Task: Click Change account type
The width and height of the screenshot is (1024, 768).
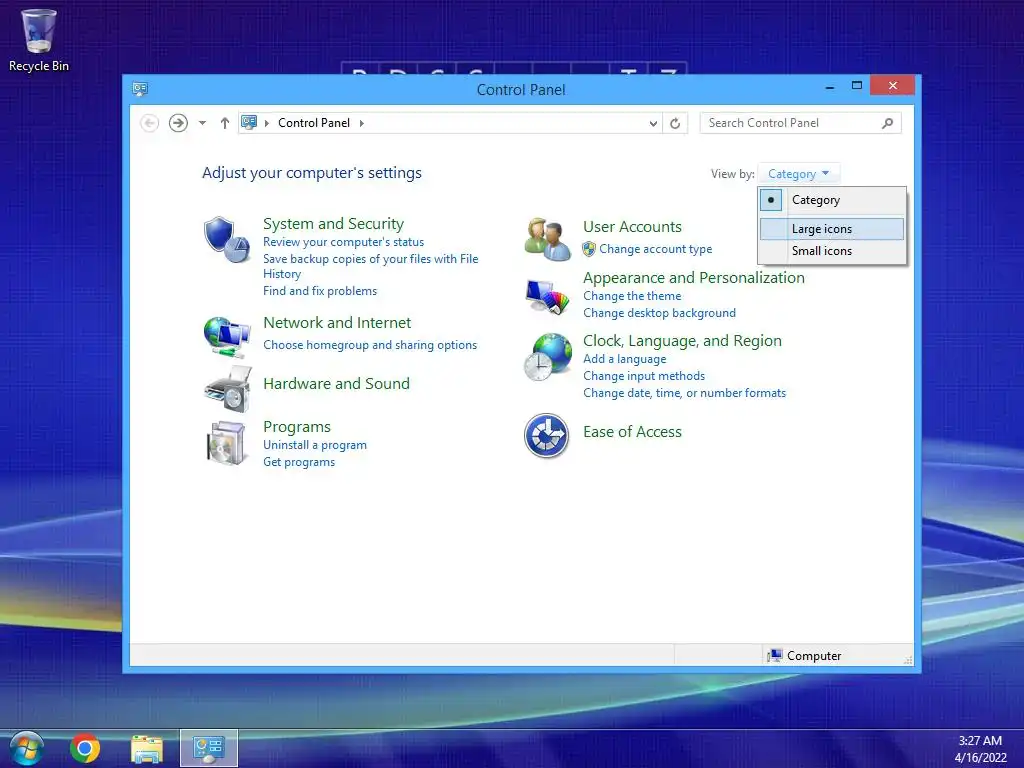Action: click(x=656, y=249)
